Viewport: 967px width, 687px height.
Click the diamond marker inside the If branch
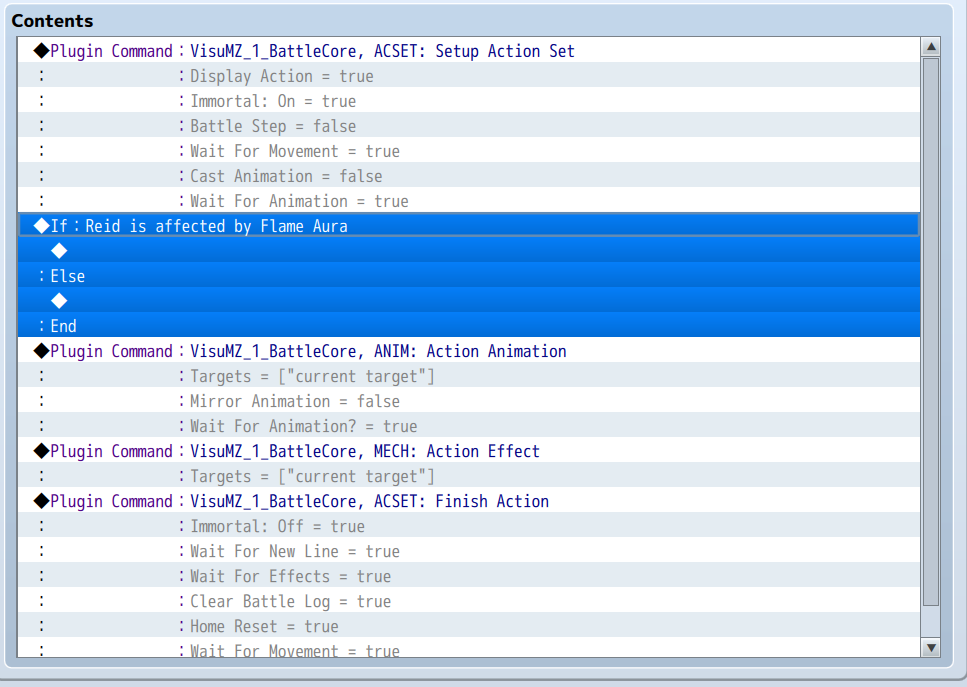point(59,250)
